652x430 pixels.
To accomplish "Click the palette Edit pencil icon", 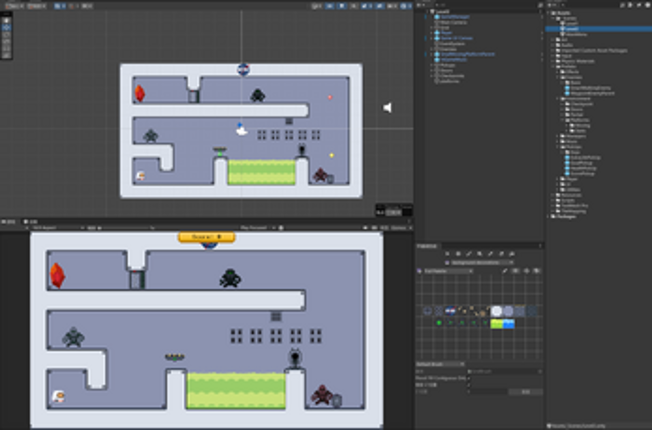I will [x=505, y=271].
